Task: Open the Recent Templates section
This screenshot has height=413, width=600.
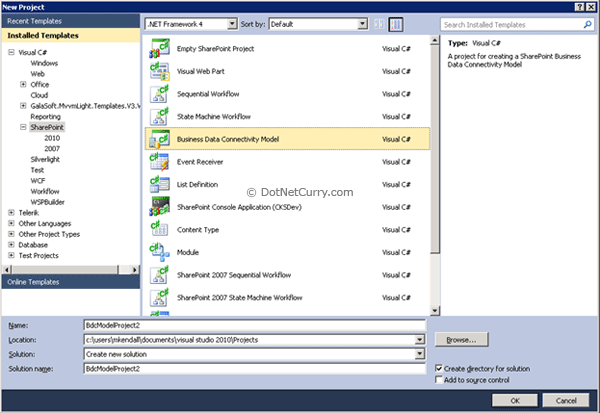Action: 70,21
